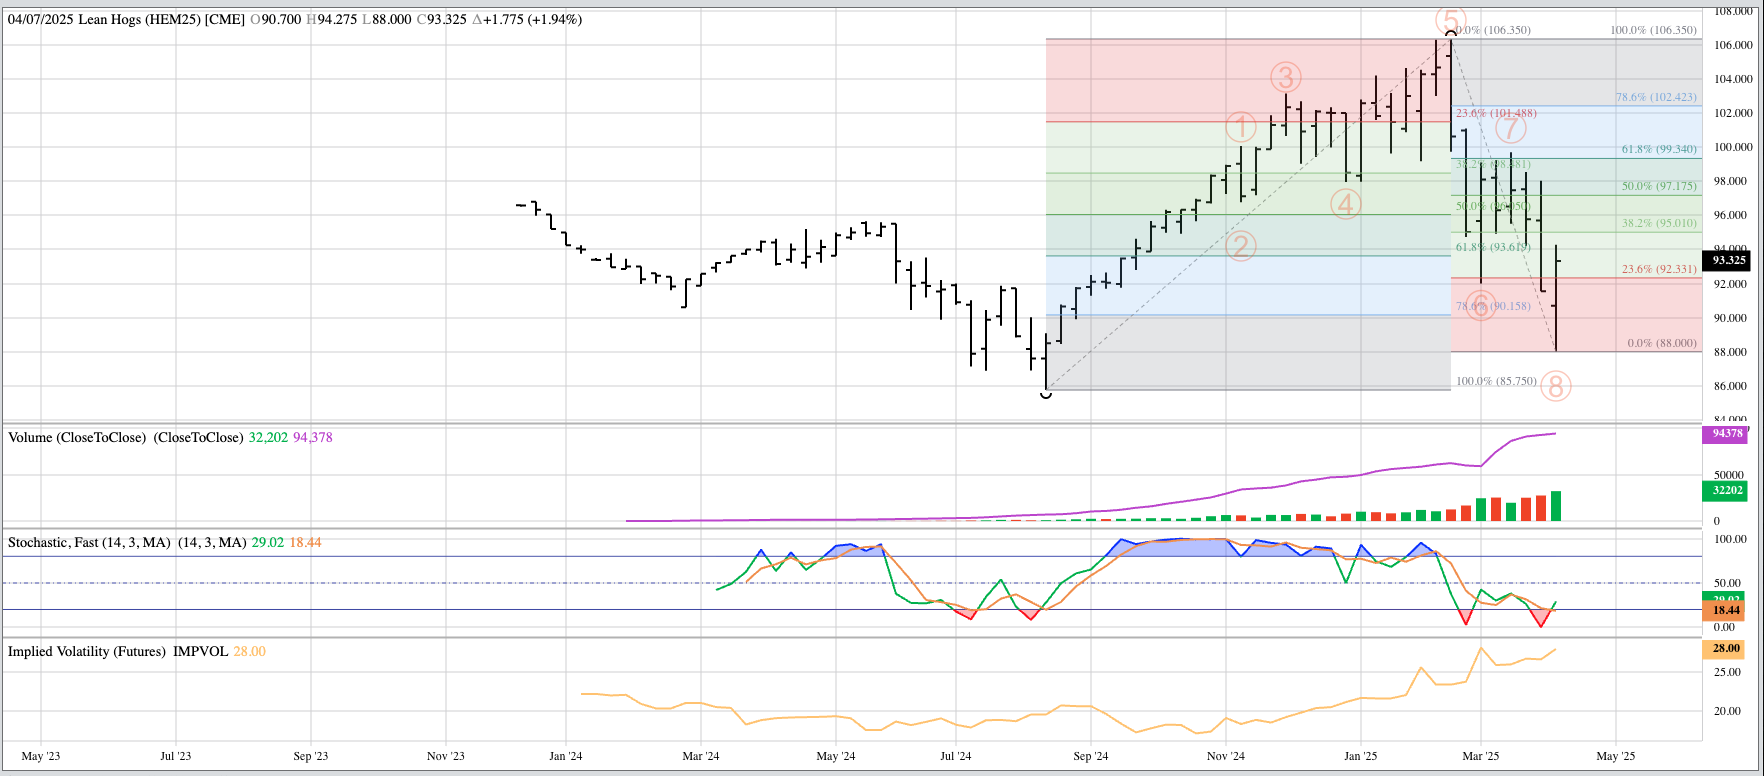The height and width of the screenshot is (776, 1764).
Task: Click the green 32202 volume badge
Action: (1727, 491)
